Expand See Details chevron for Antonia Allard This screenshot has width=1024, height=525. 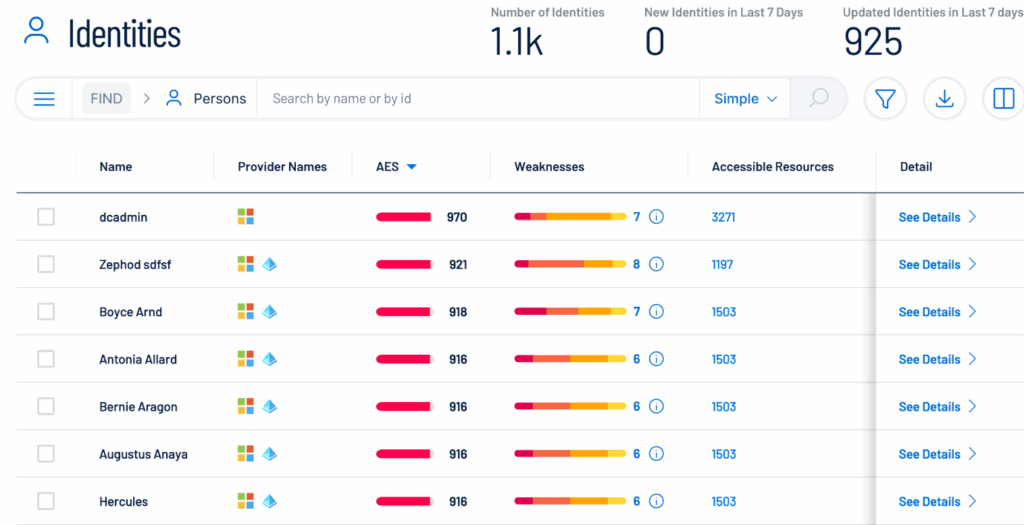[972, 359]
